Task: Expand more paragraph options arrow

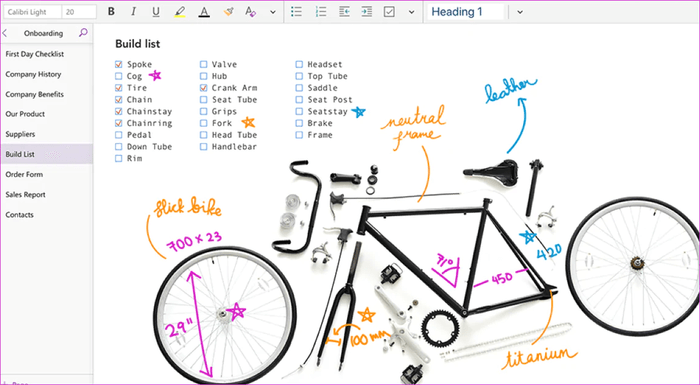Action: click(412, 13)
